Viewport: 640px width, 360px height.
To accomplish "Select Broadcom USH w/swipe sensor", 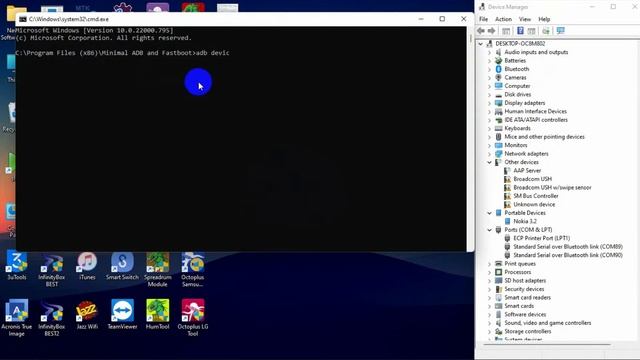I will pos(552,187).
